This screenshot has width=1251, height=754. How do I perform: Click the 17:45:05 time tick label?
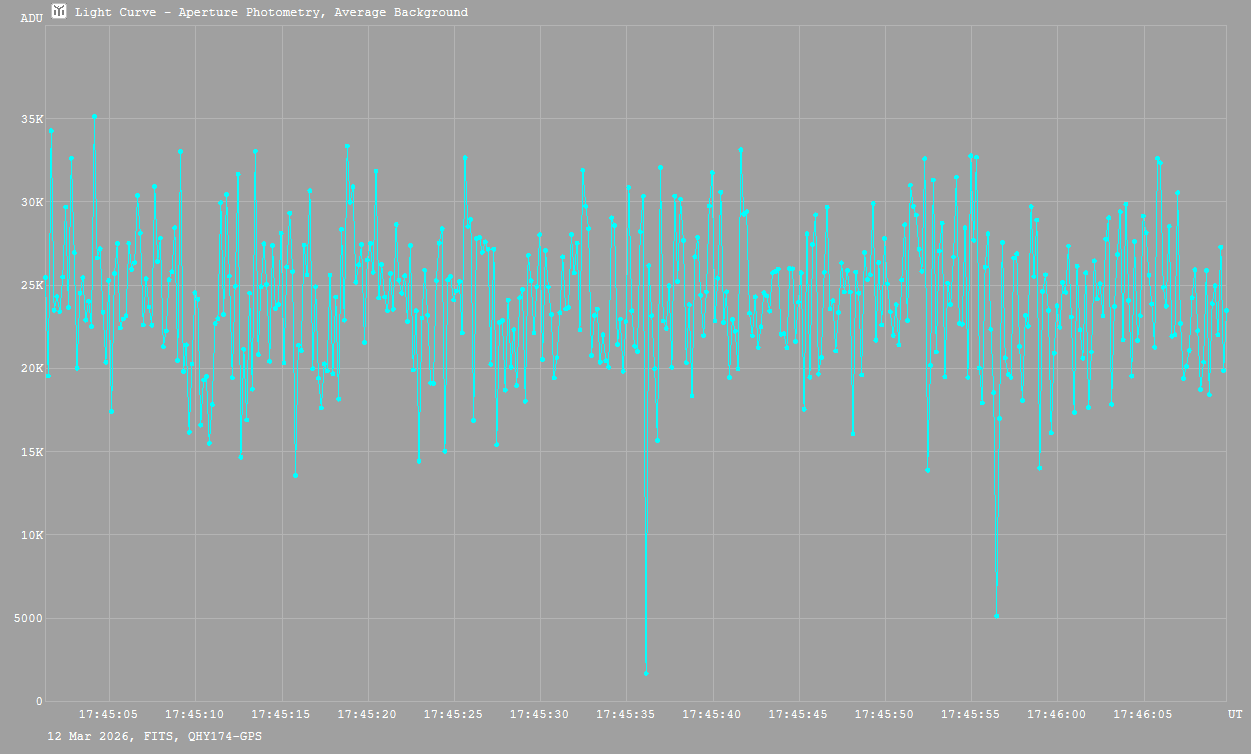(110, 715)
